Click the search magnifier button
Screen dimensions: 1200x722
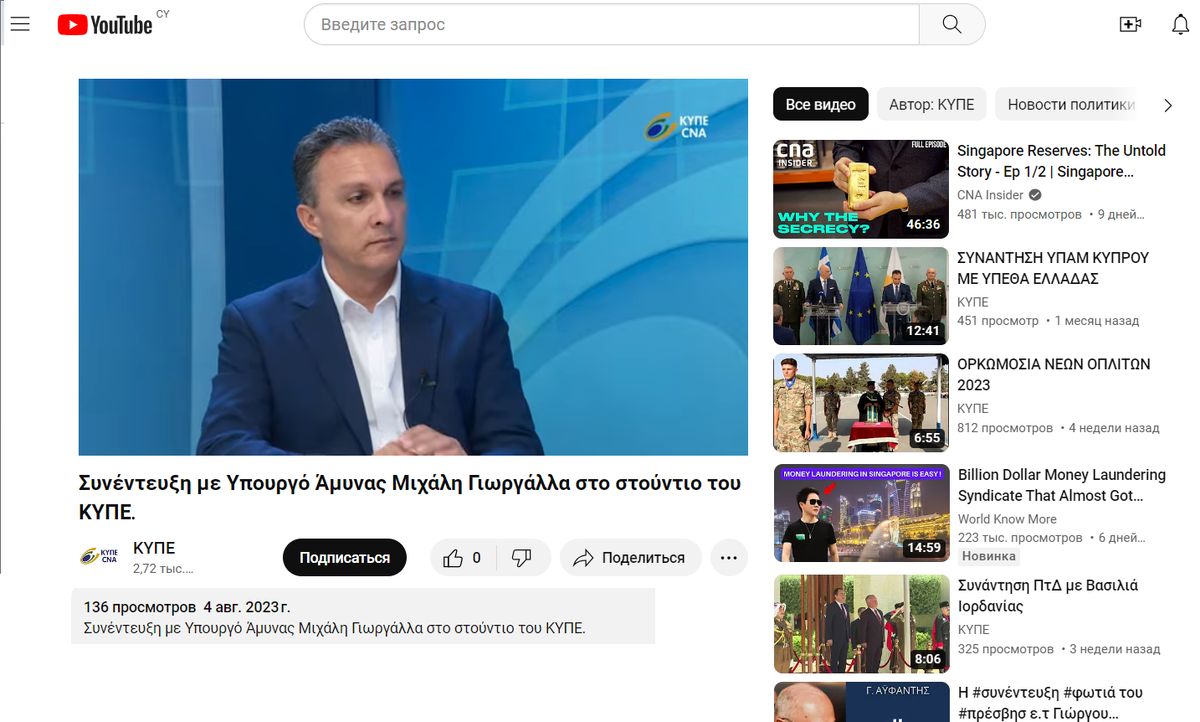[x=952, y=24]
